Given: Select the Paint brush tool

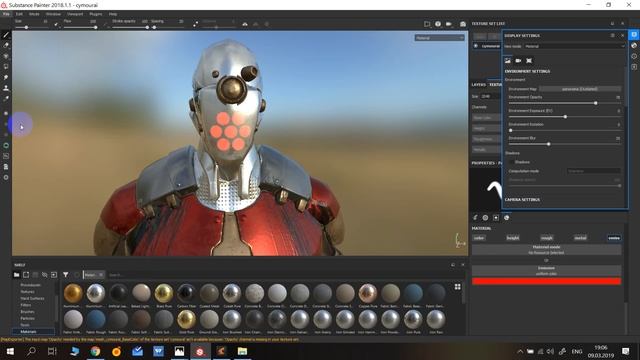Looking at the screenshot, I should tap(6, 35).
